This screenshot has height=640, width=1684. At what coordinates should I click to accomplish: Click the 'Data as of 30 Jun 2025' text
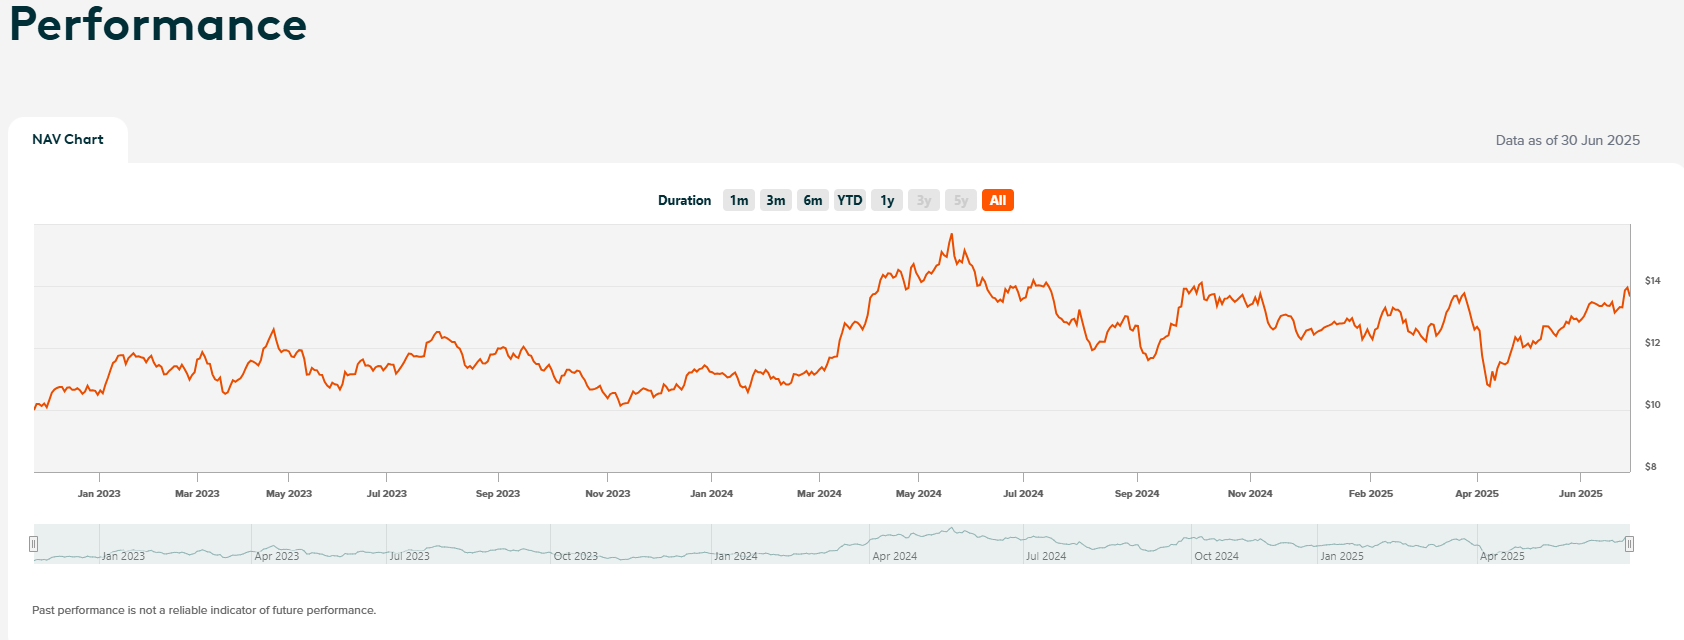click(x=1567, y=141)
